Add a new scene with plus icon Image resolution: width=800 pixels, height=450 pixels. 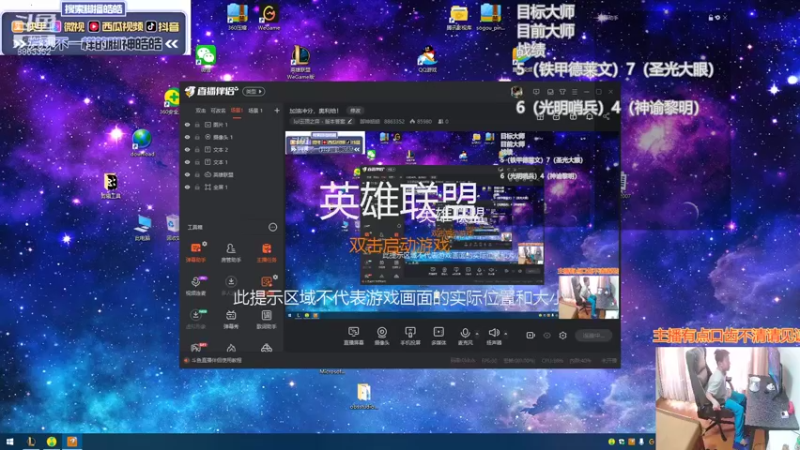pyautogui.click(x=277, y=110)
